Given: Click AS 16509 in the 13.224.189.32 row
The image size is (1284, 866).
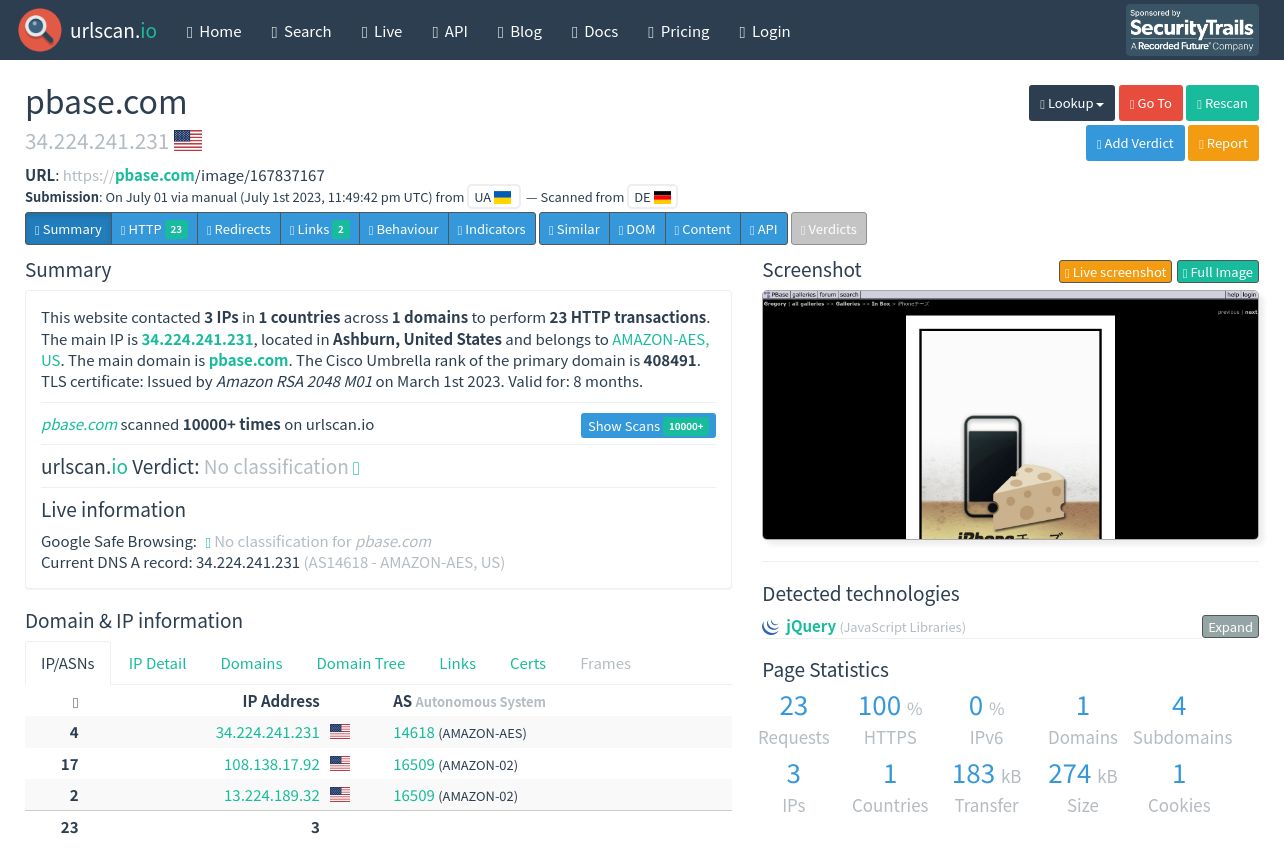Looking at the screenshot, I should 414,795.
